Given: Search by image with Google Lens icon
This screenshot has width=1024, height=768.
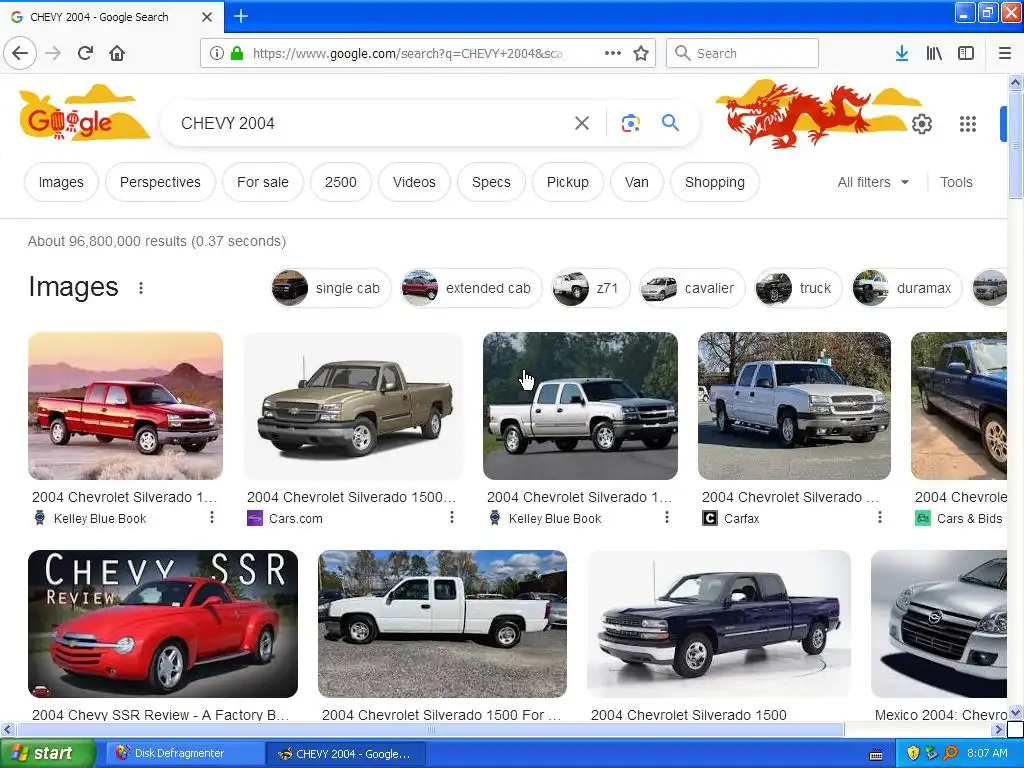Looking at the screenshot, I should click(x=630, y=123).
